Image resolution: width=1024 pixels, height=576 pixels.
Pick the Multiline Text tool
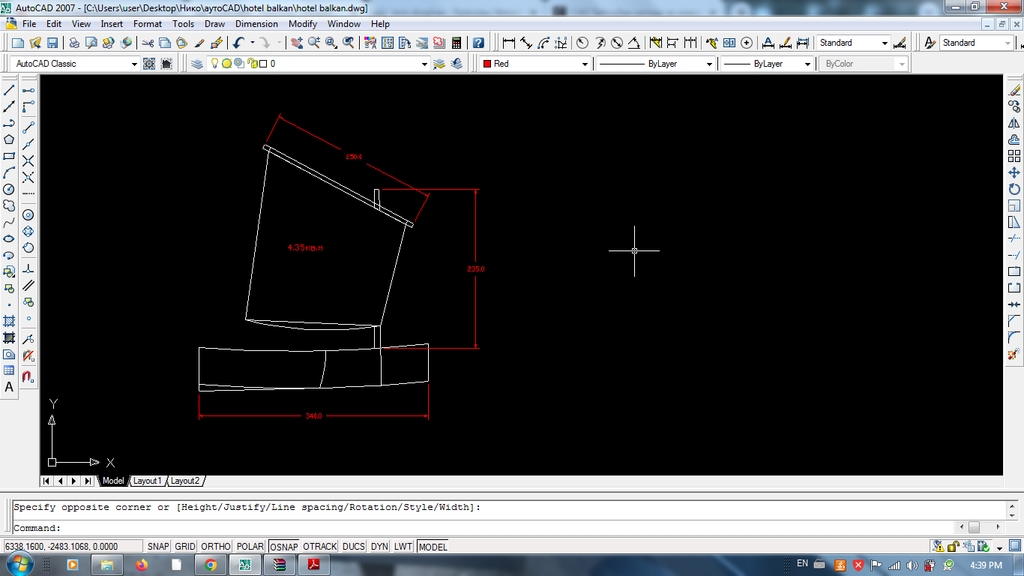tap(9, 387)
